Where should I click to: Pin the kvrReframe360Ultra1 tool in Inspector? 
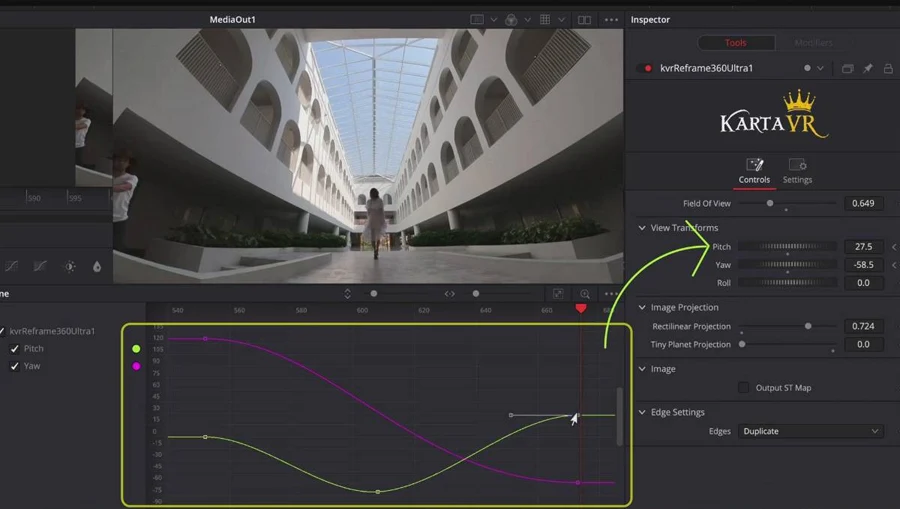[867, 69]
